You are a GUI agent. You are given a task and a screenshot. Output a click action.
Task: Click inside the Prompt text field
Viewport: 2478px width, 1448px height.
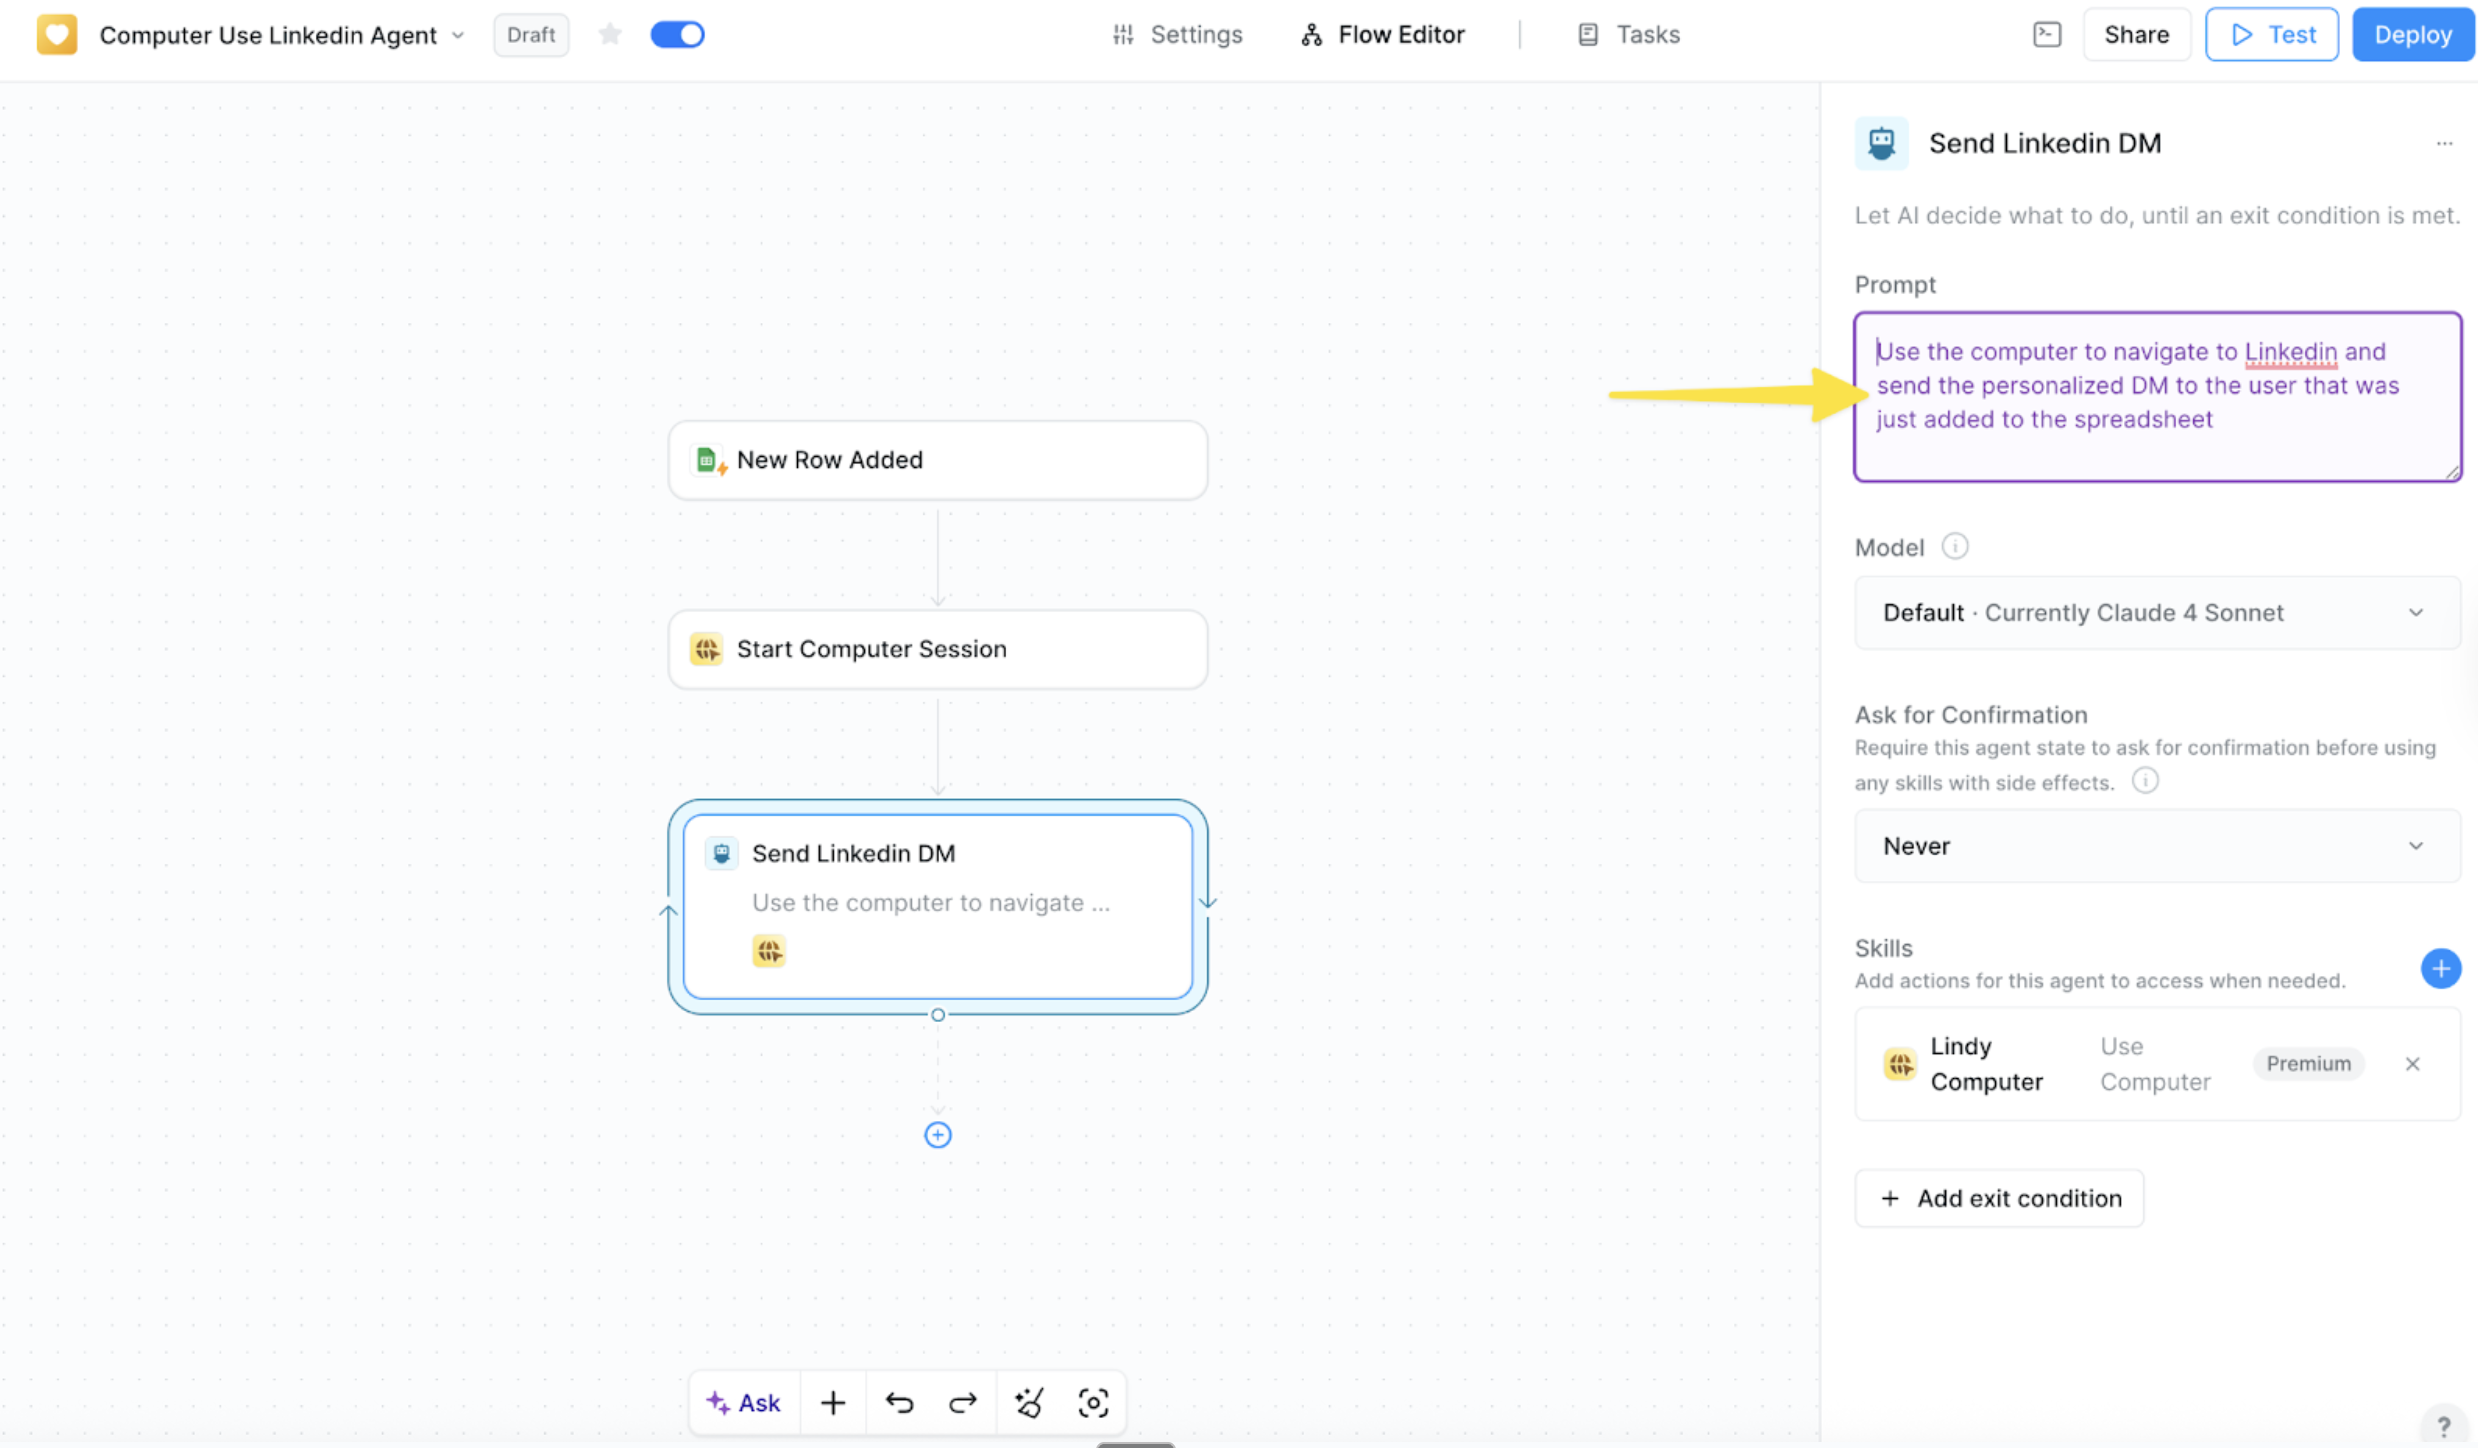[x=2156, y=396]
